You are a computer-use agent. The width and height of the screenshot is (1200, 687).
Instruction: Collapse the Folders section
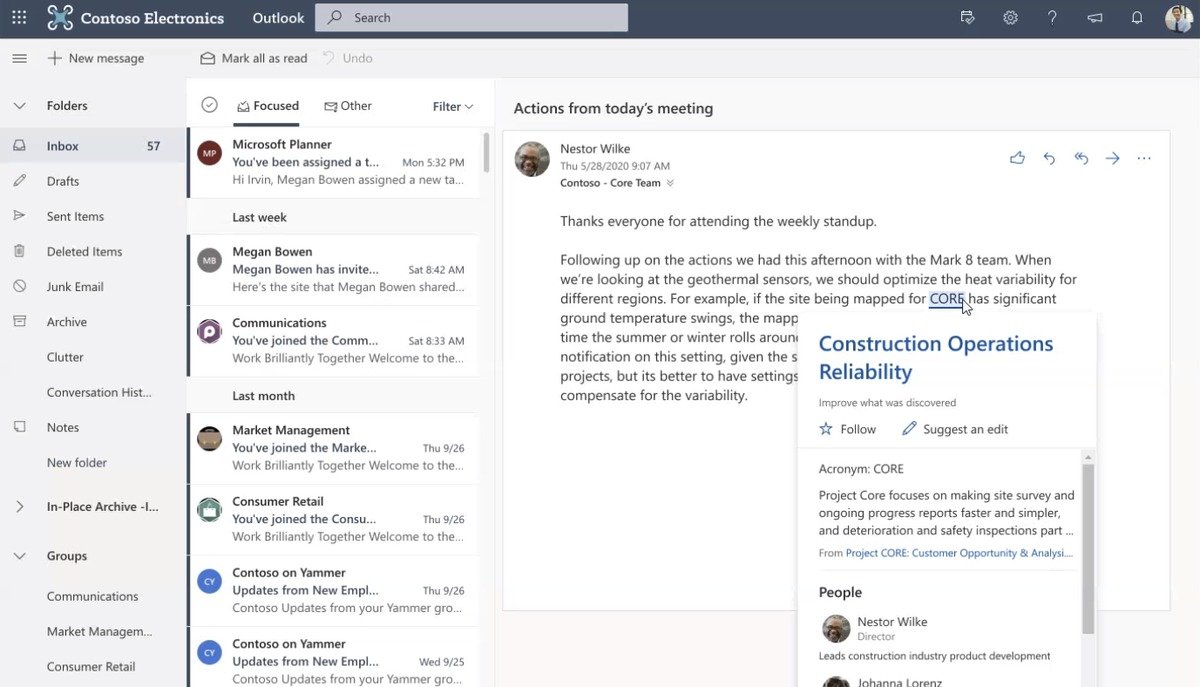tap(20, 105)
